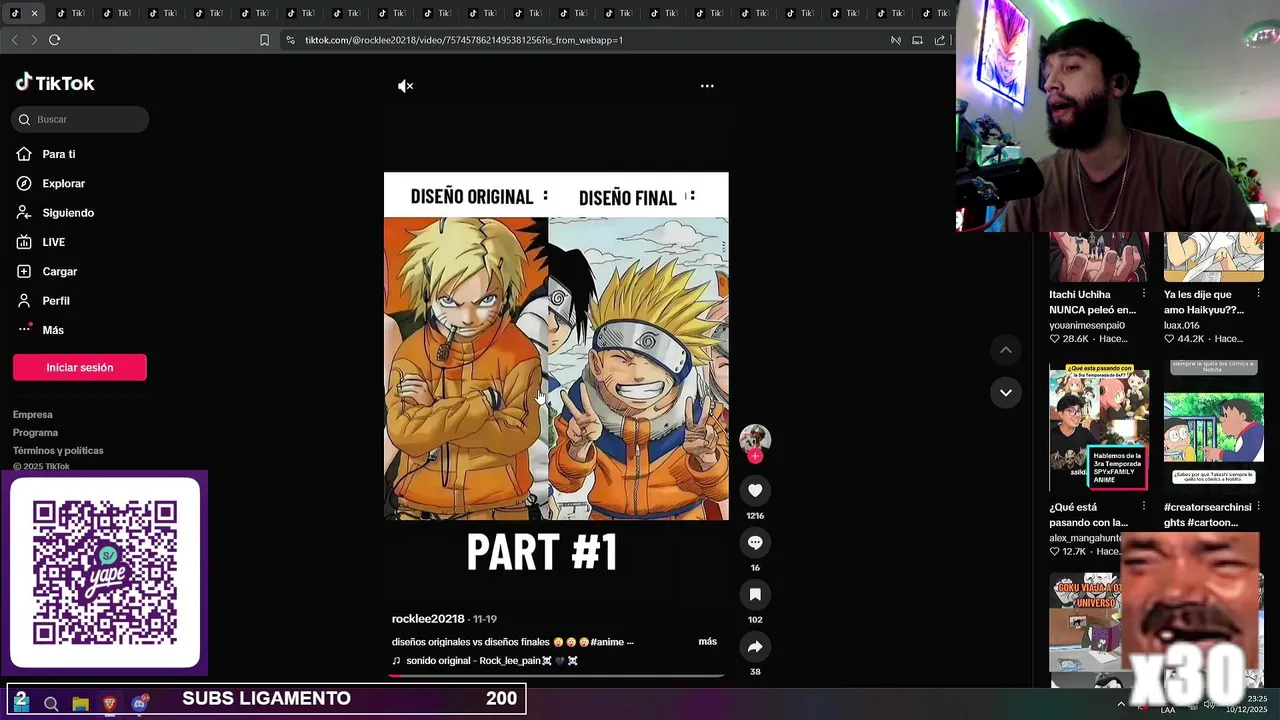Click the tiktok.com URL address bar
Viewport: 1280px width, 720px height.
pos(464,40)
